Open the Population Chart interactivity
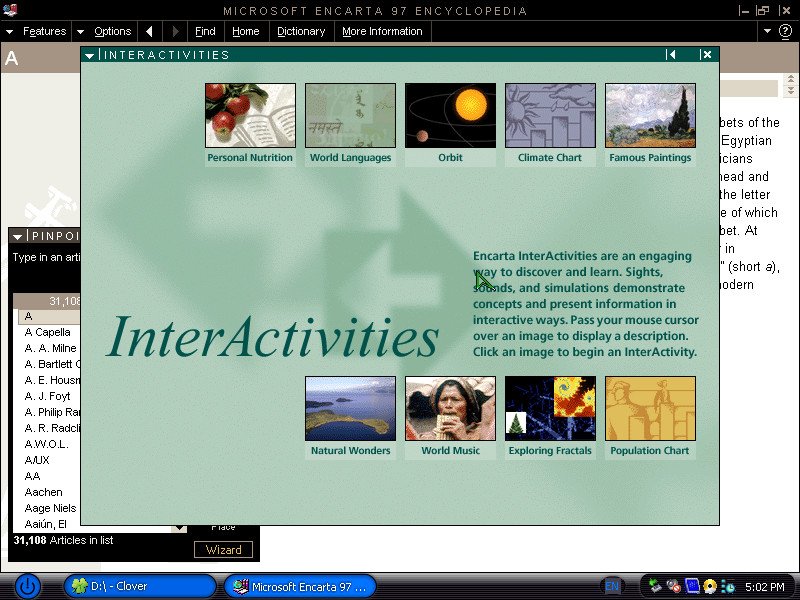 pyautogui.click(x=650, y=409)
